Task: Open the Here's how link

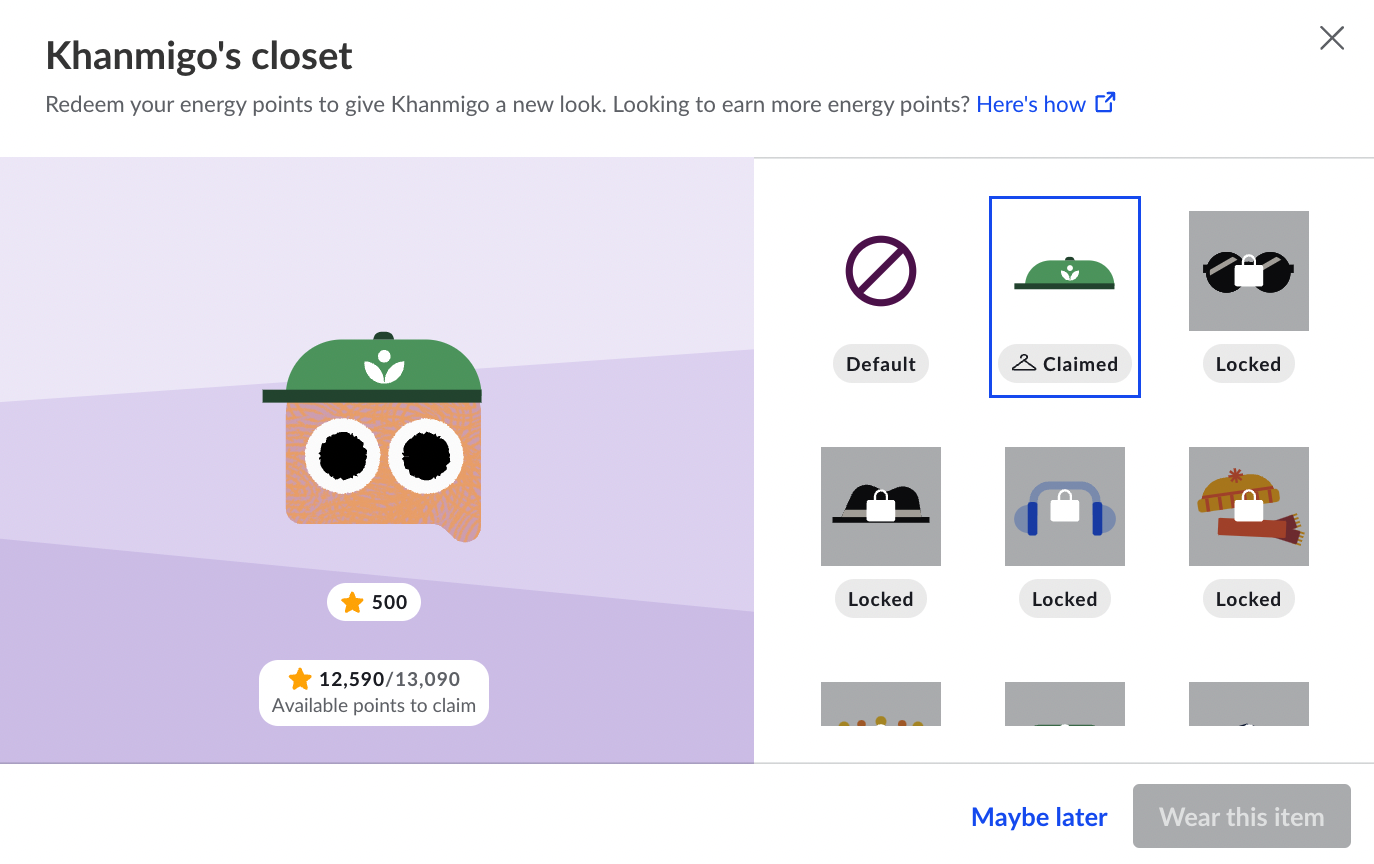Action: pos(1031,104)
